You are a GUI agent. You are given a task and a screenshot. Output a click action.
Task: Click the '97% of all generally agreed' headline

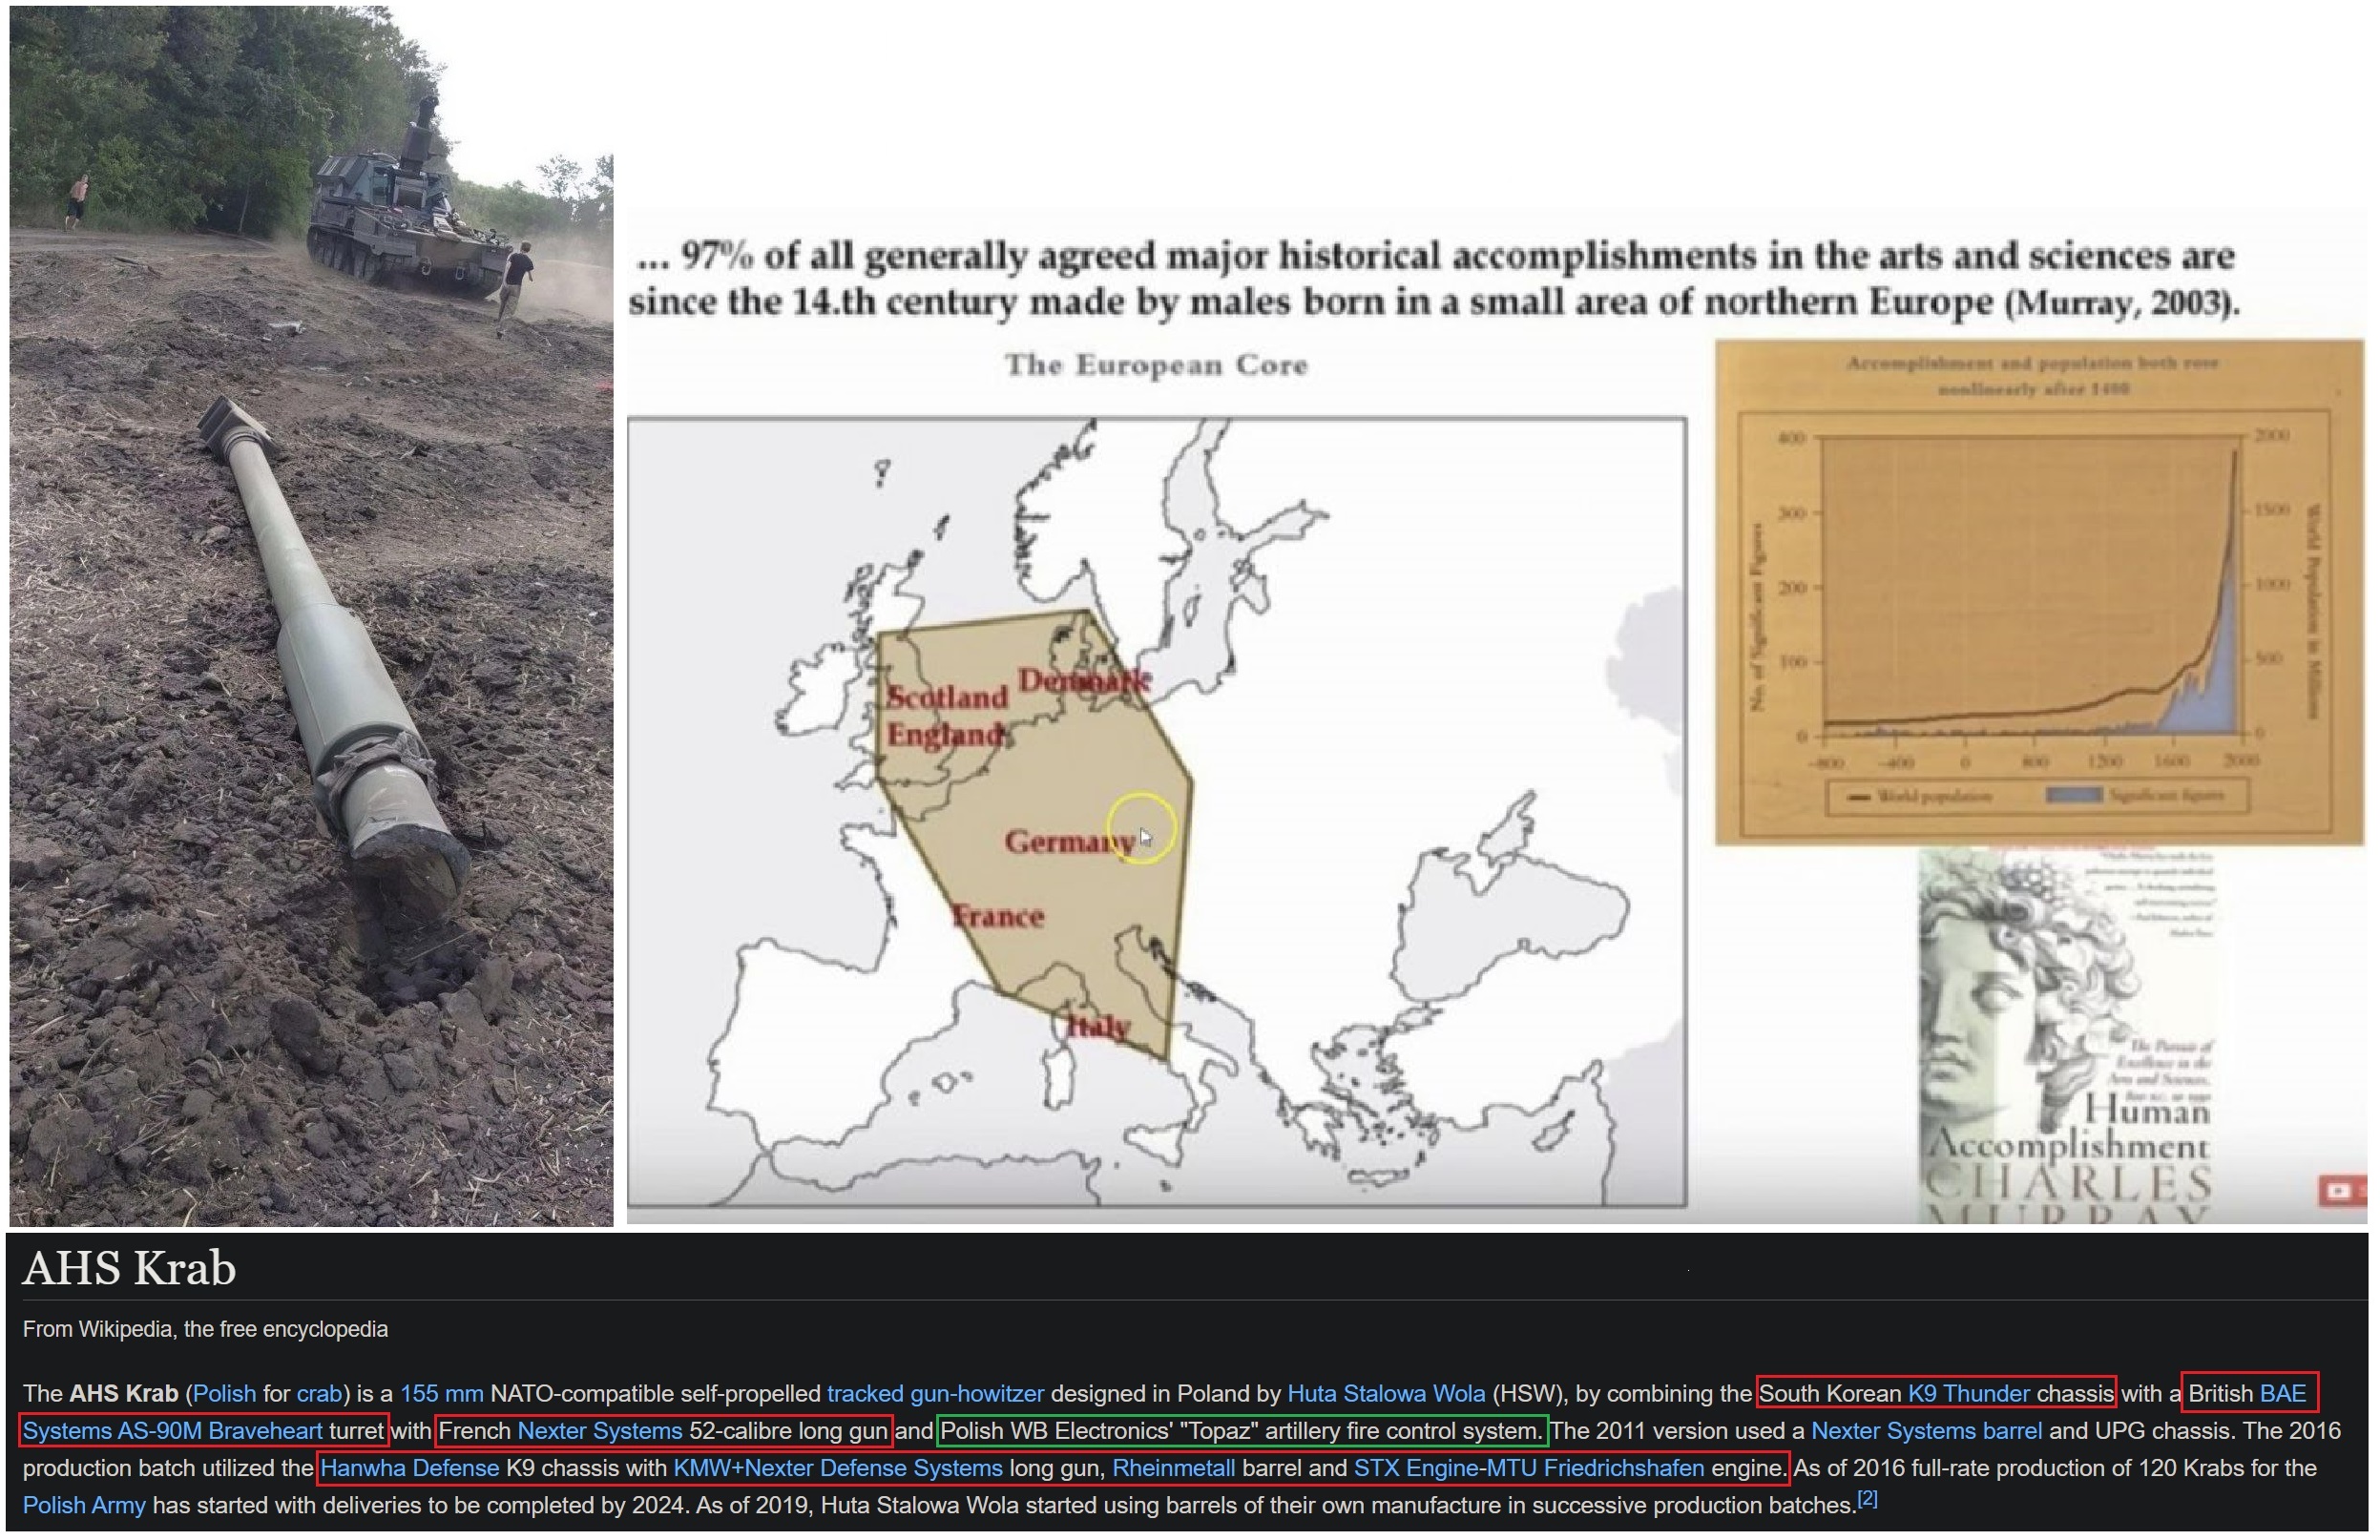[1436, 278]
